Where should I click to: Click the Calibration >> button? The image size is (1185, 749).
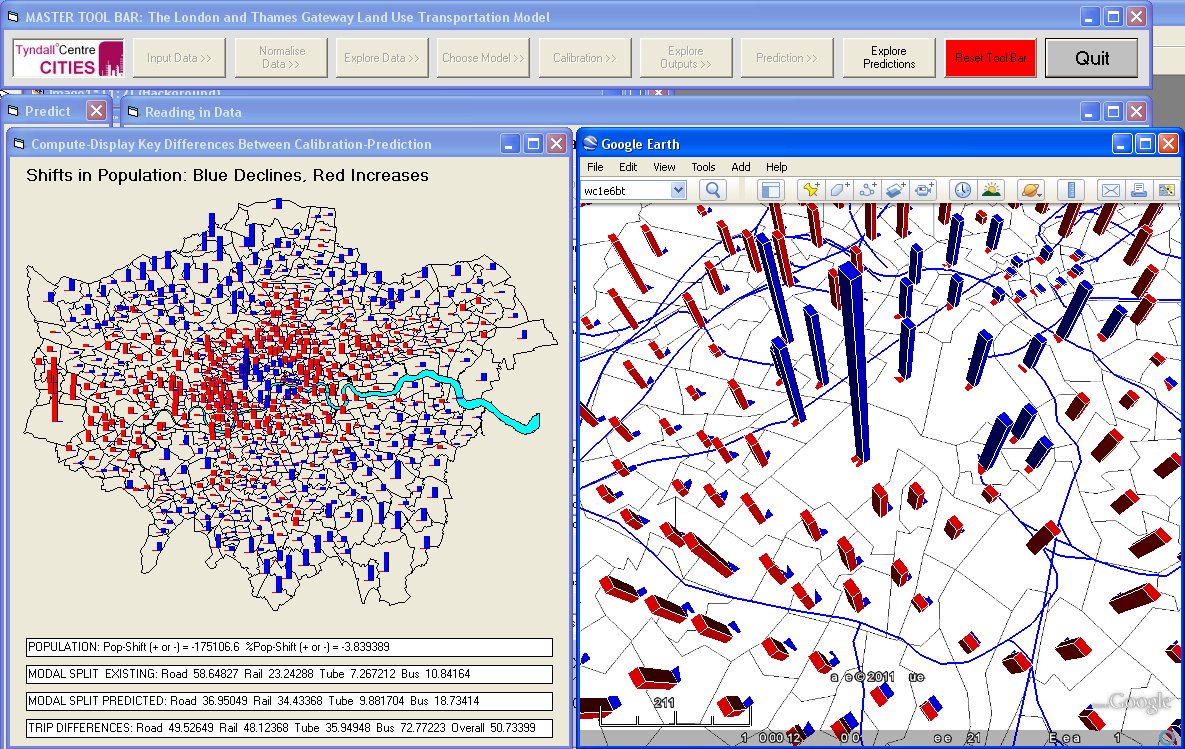(x=584, y=58)
